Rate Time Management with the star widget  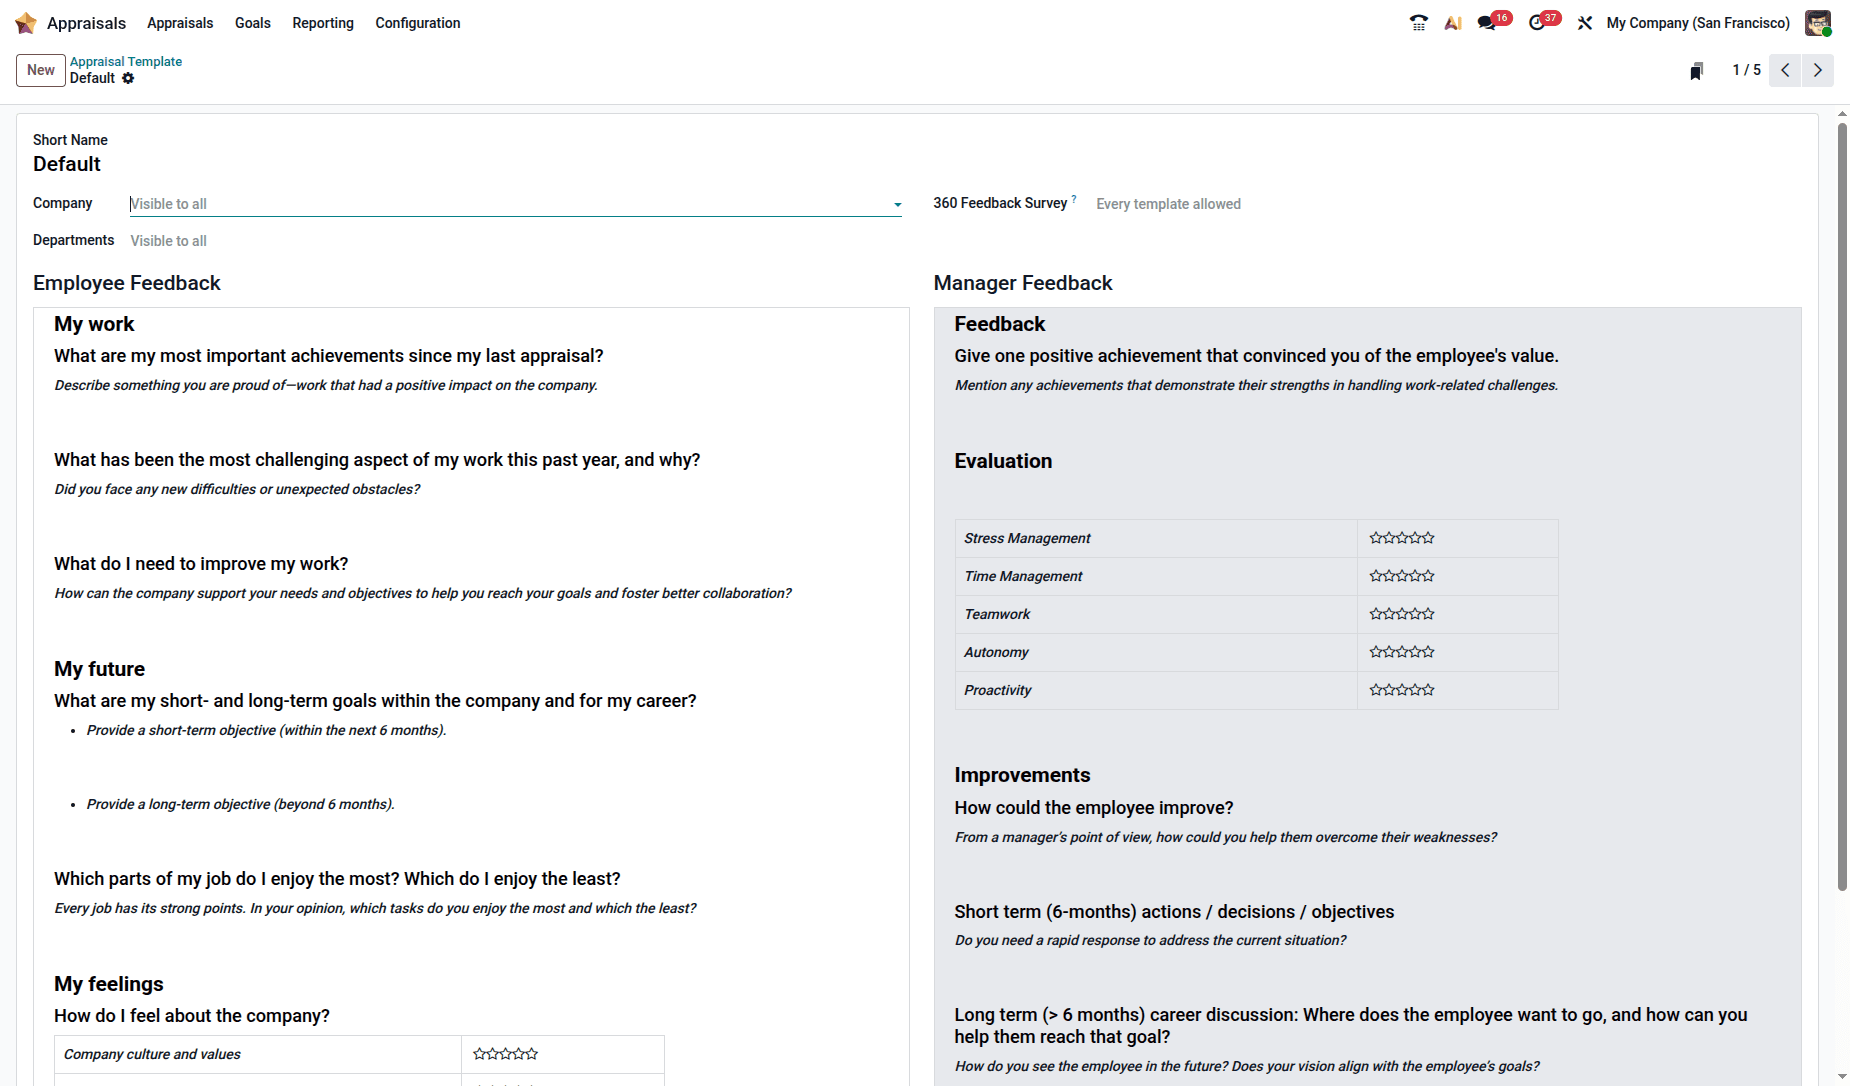(x=1402, y=576)
